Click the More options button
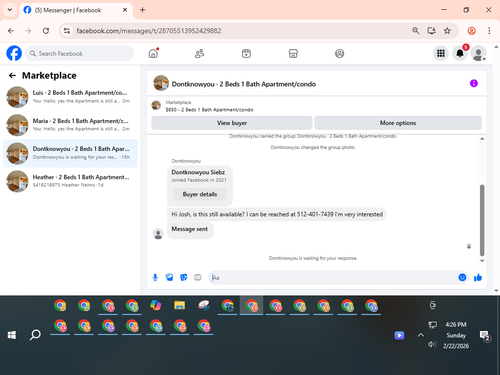The image size is (500, 375). click(x=398, y=123)
